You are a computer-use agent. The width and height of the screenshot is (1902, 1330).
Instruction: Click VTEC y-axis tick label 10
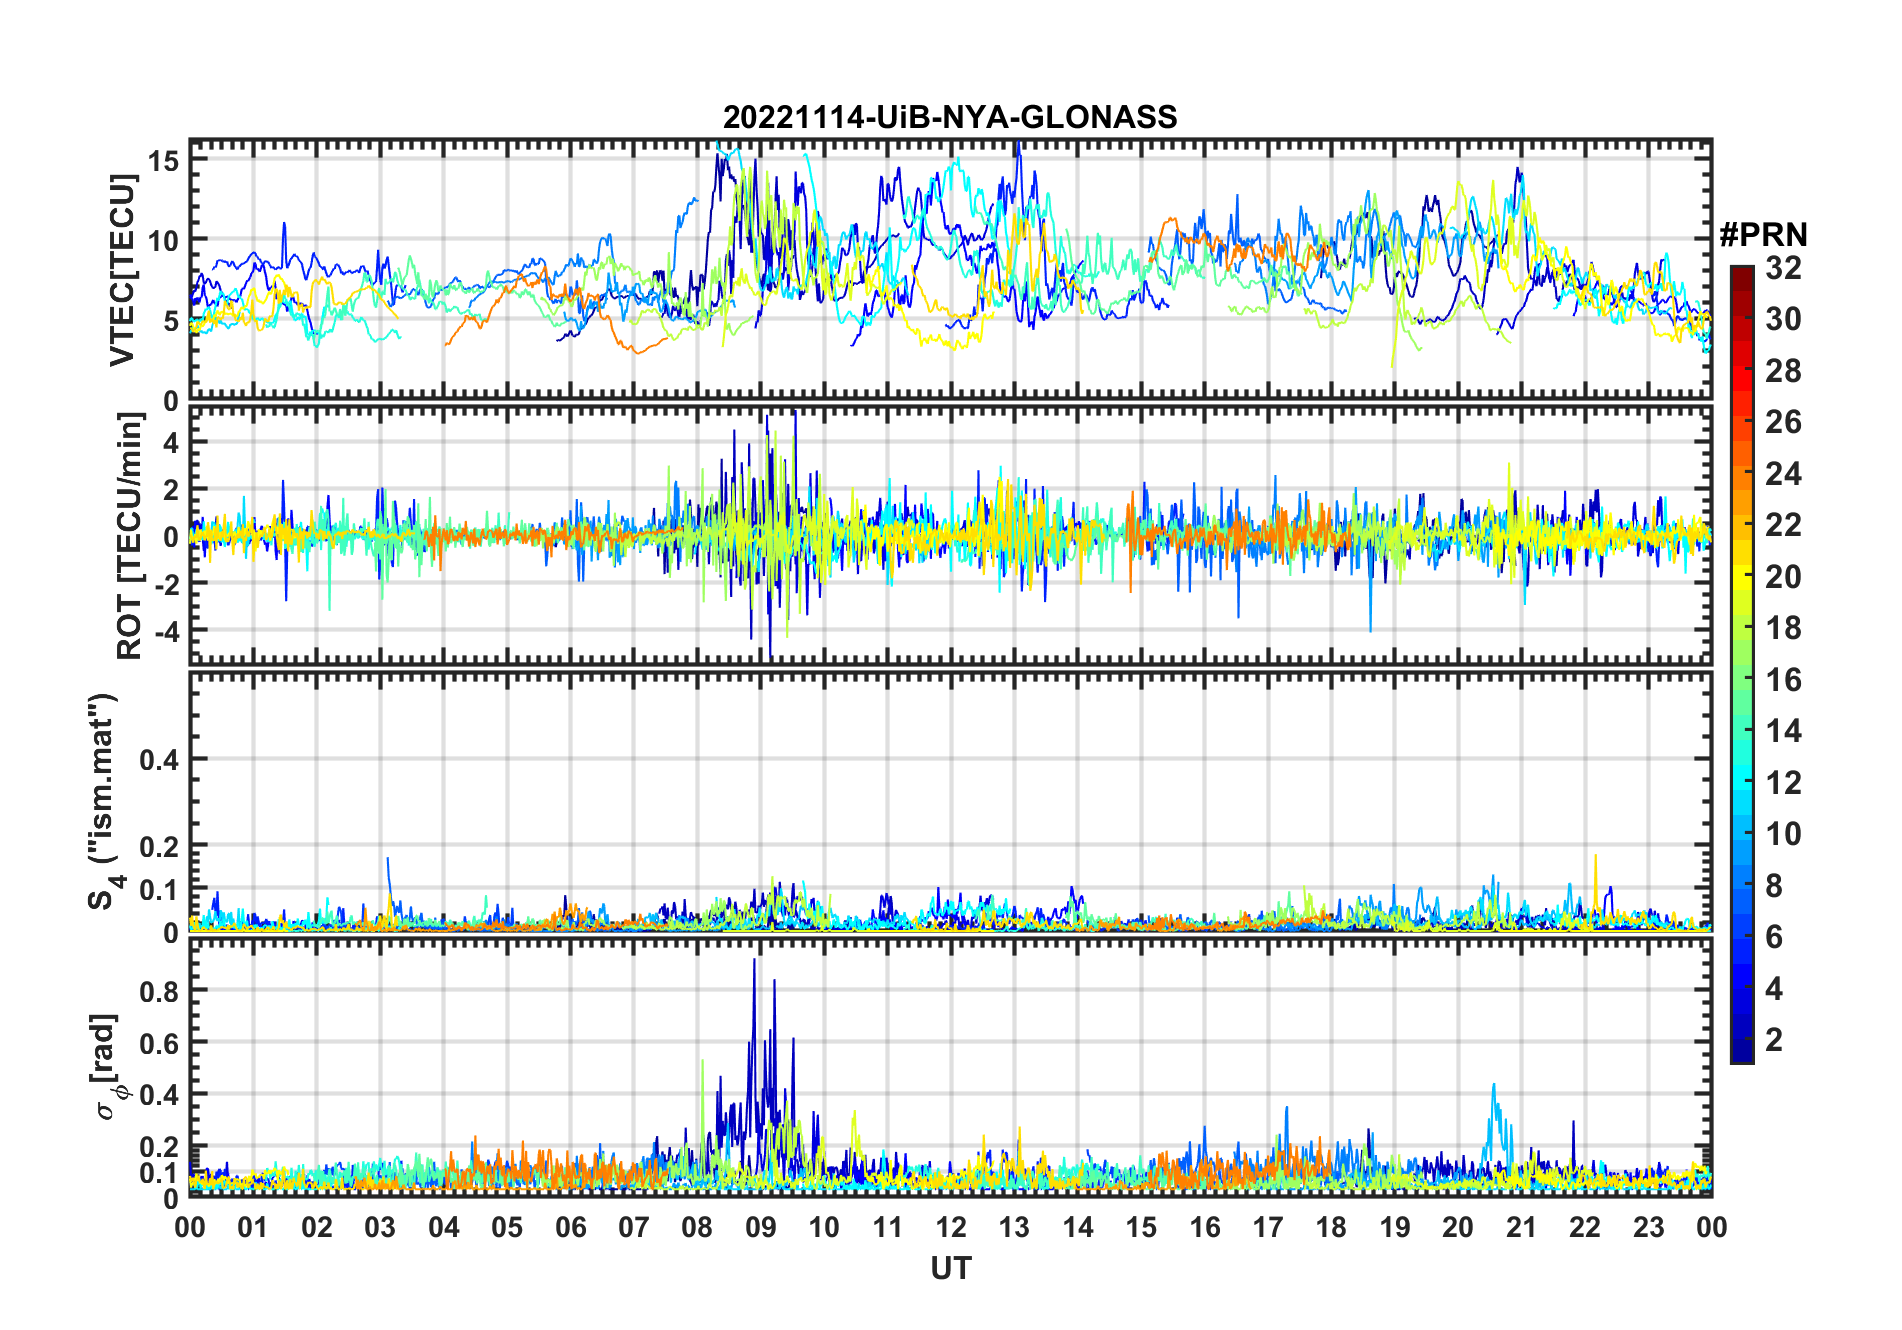165,241
